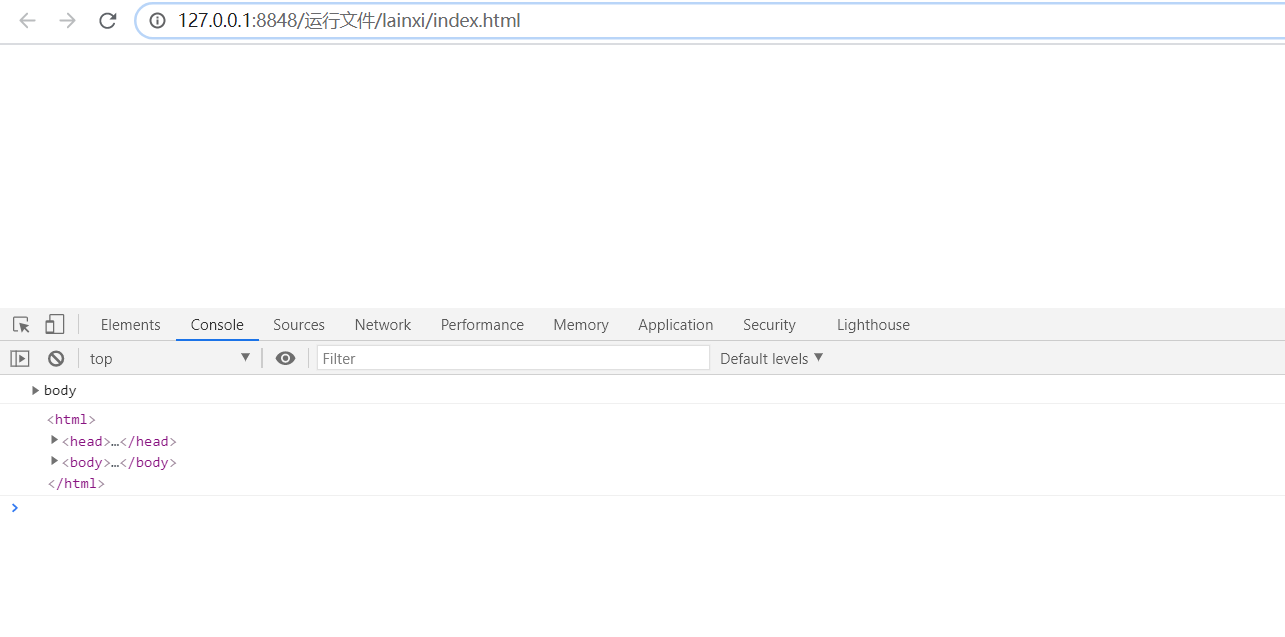Expand the body element node

coord(54,461)
